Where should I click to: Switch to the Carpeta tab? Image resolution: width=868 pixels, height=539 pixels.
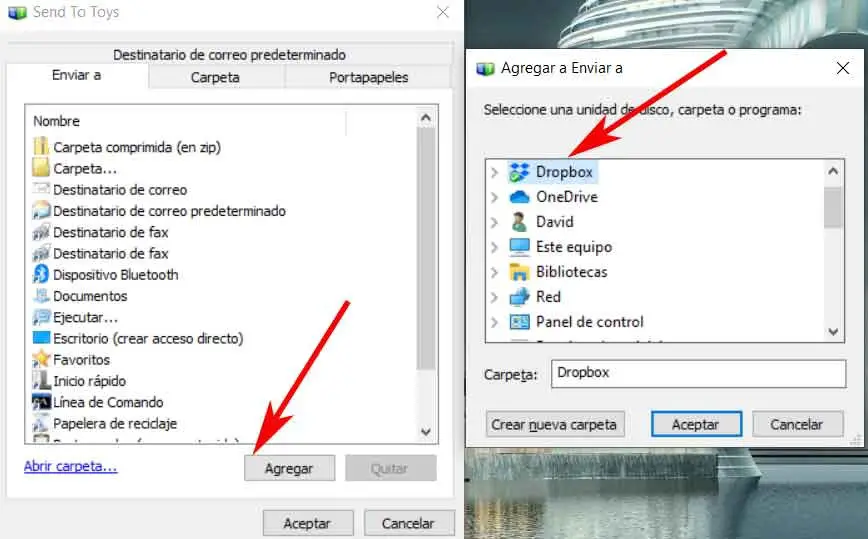pyautogui.click(x=216, y=77)
